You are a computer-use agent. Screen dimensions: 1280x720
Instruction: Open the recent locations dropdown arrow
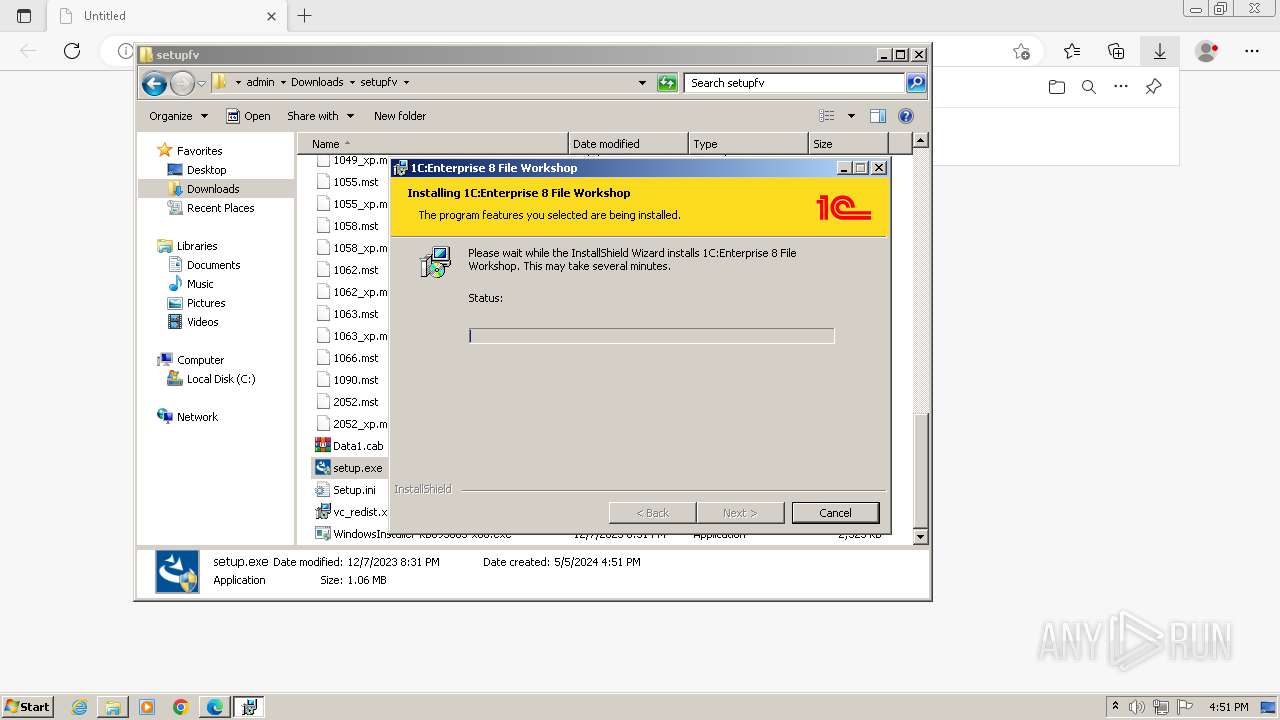coord(201,83)
